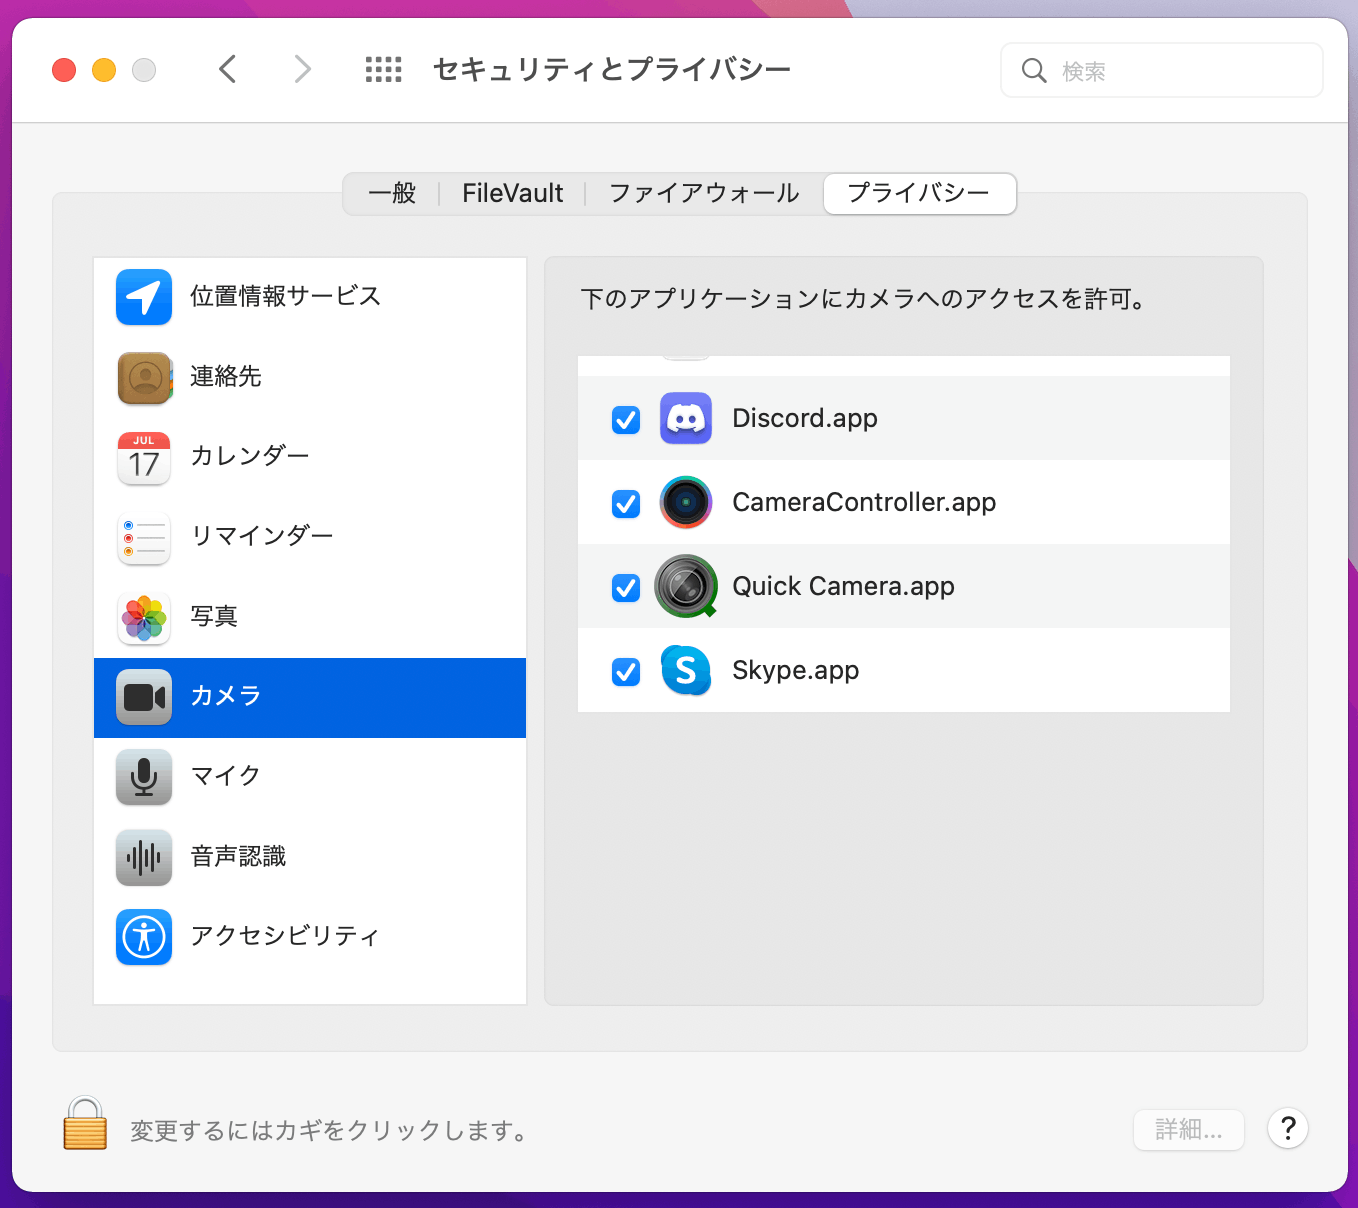Uncheck camera access for Quick Camera.app

point(626,588)
